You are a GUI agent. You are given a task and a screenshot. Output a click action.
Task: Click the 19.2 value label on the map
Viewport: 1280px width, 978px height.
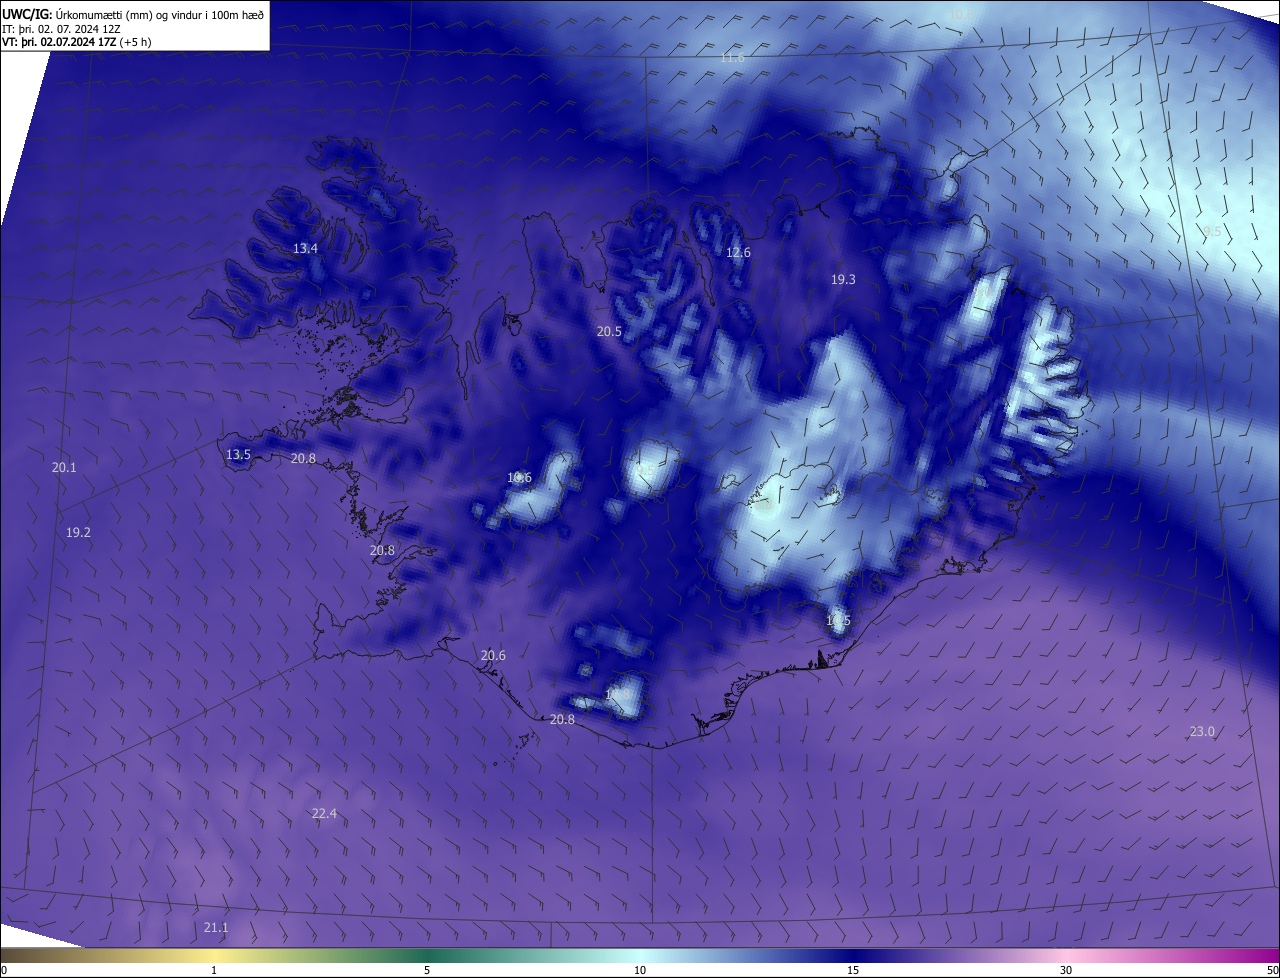[78, 532]
